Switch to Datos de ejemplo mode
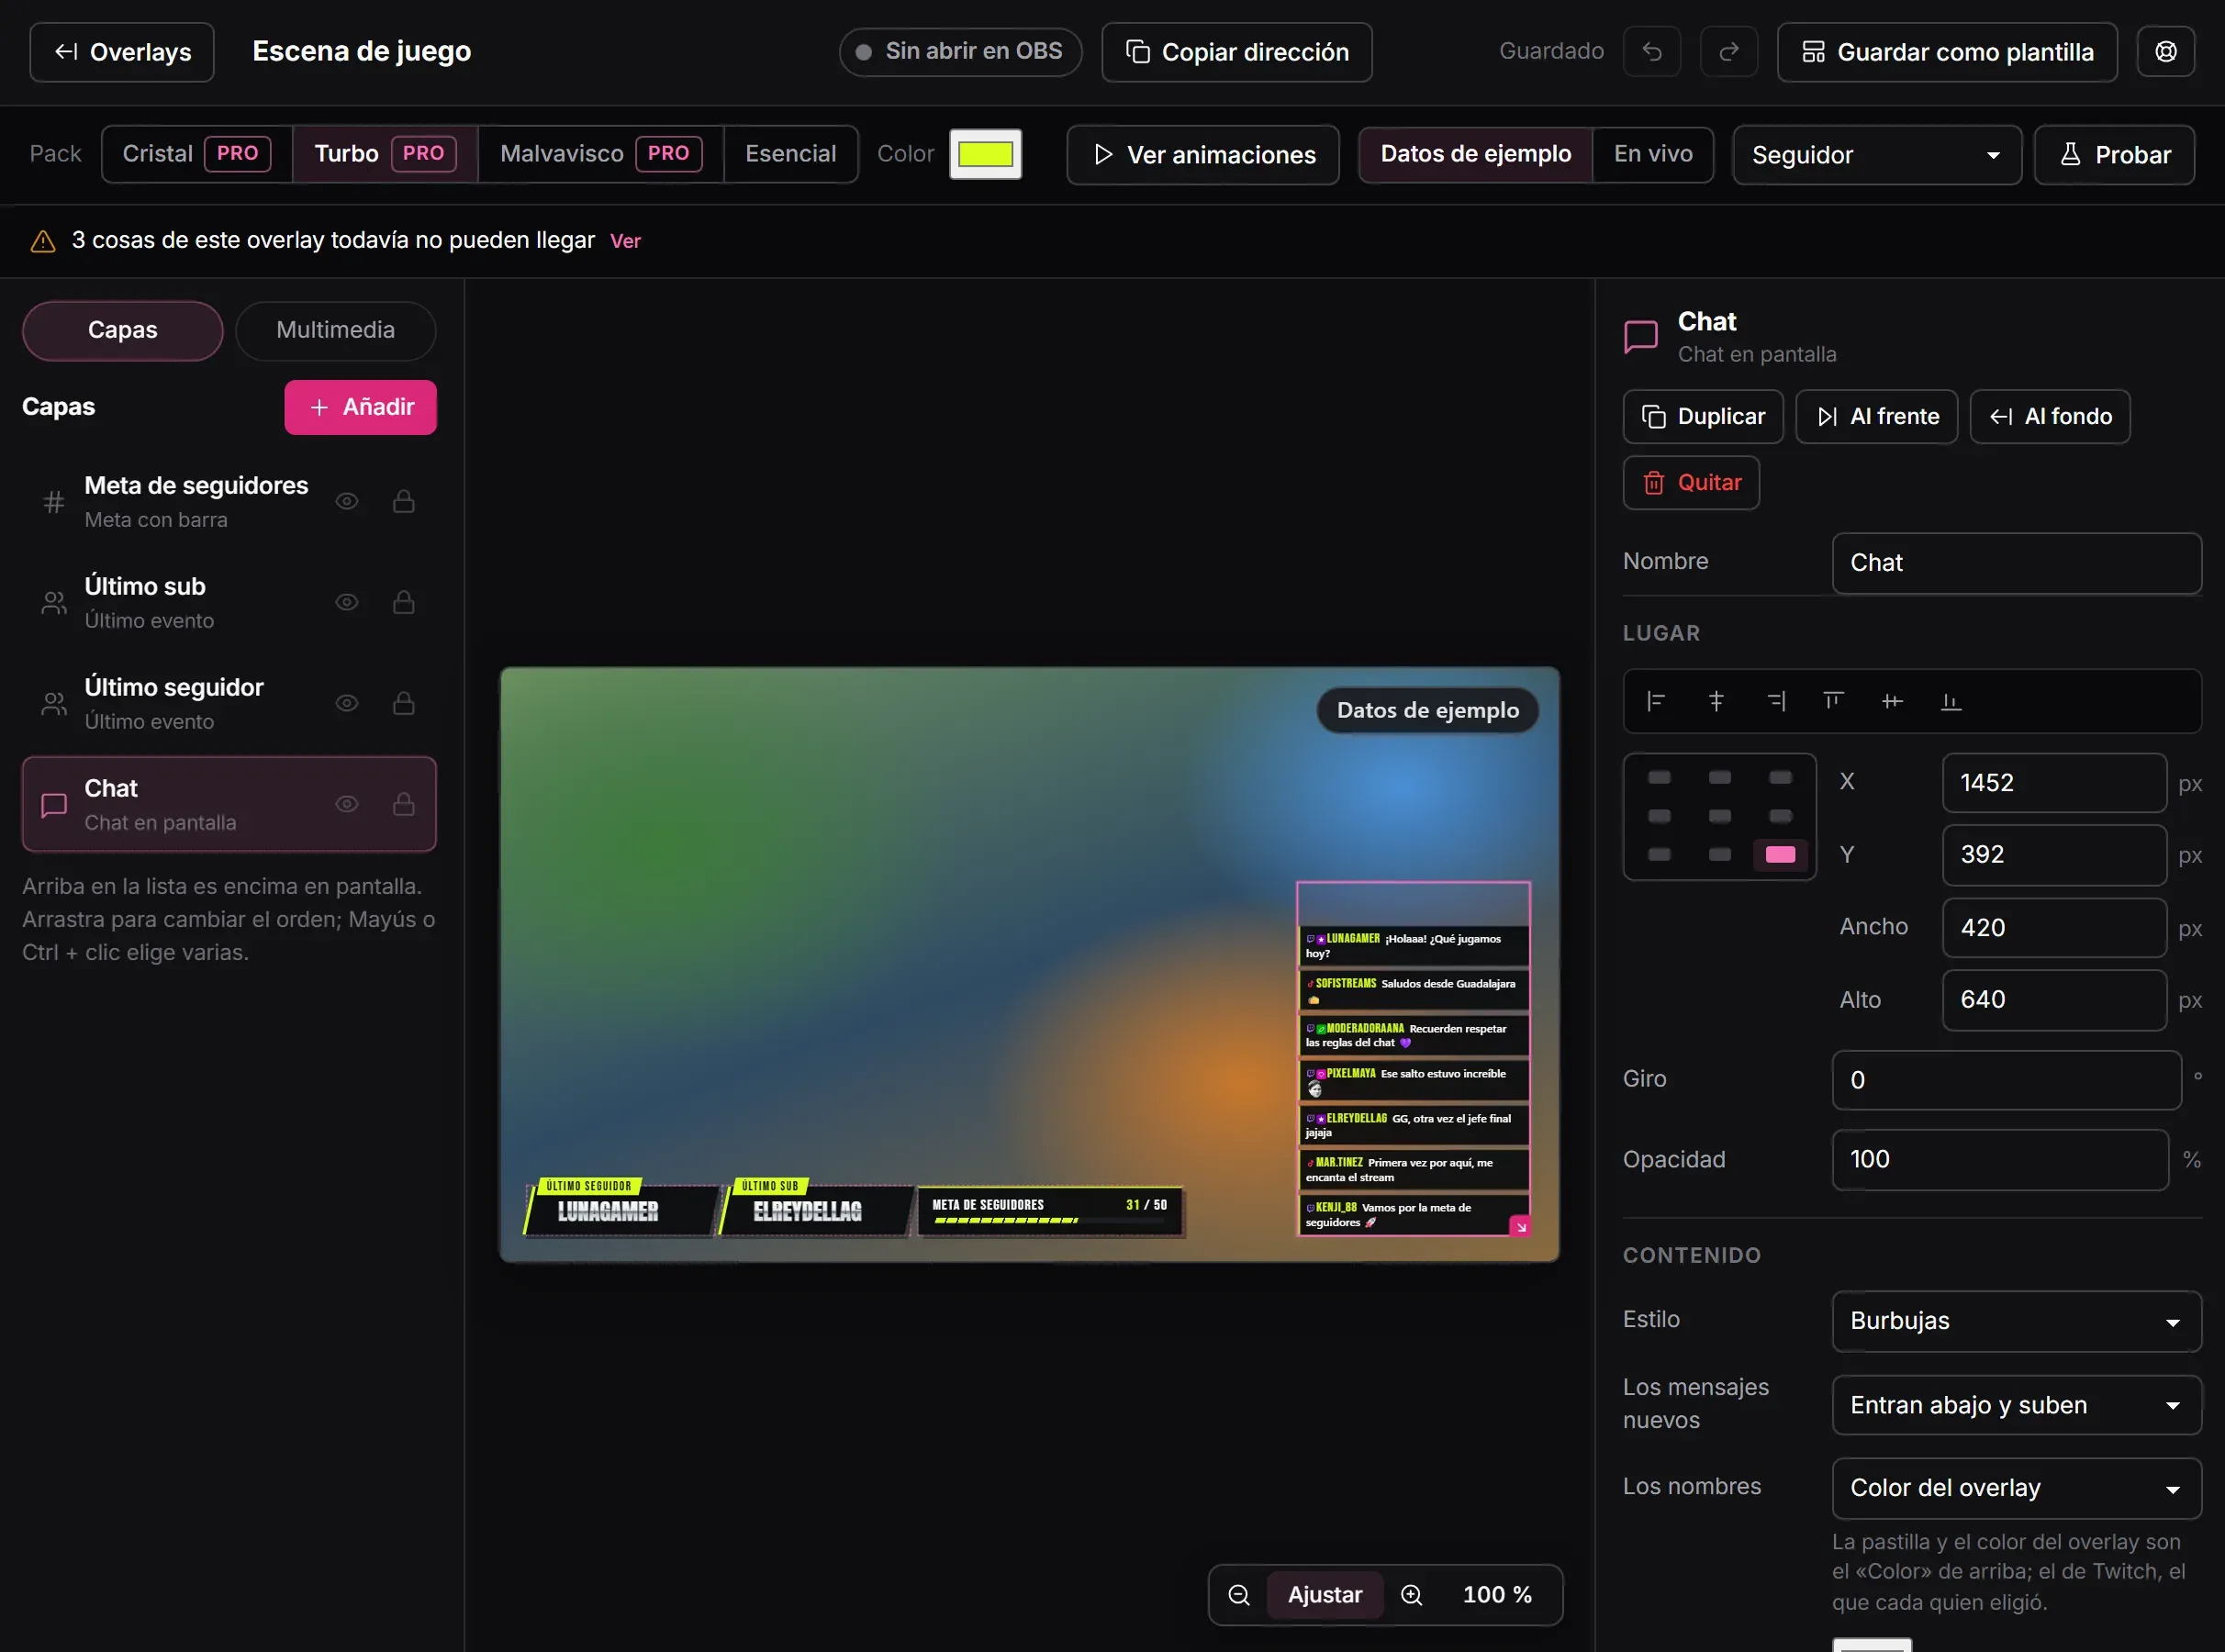The image size is (2225, 1652). coord(1475,154)
